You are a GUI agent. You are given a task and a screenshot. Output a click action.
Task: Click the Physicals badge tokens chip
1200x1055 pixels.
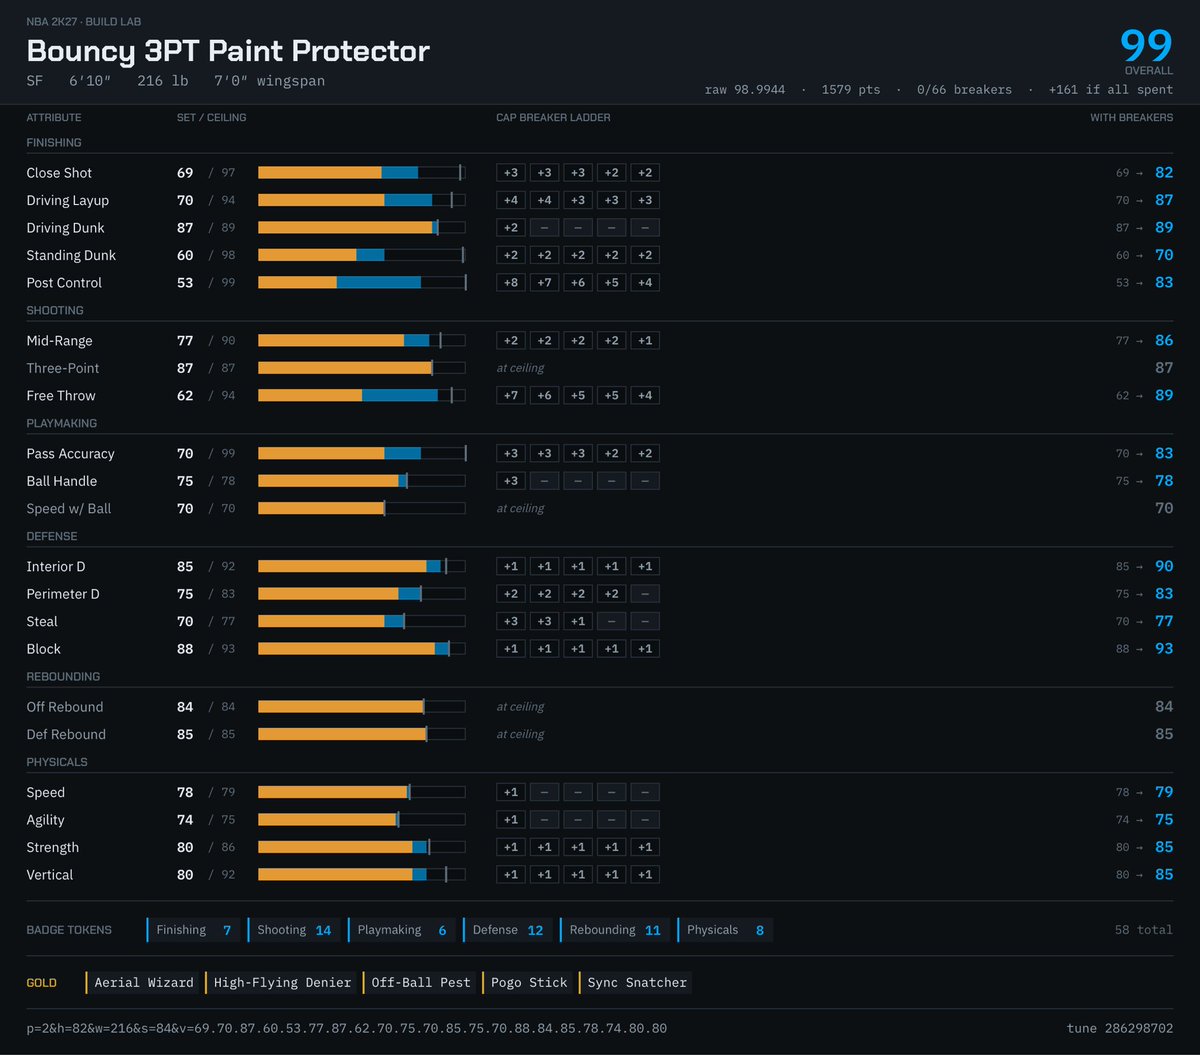[725, 930]
